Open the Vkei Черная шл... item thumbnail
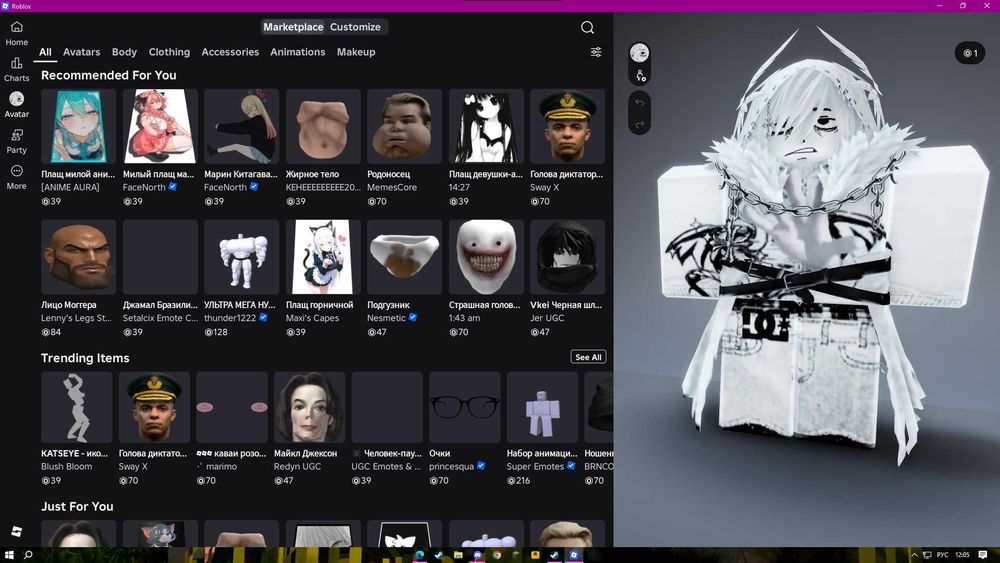The width and height of the screenshot is (1000, 563). (x=568, y=257)
